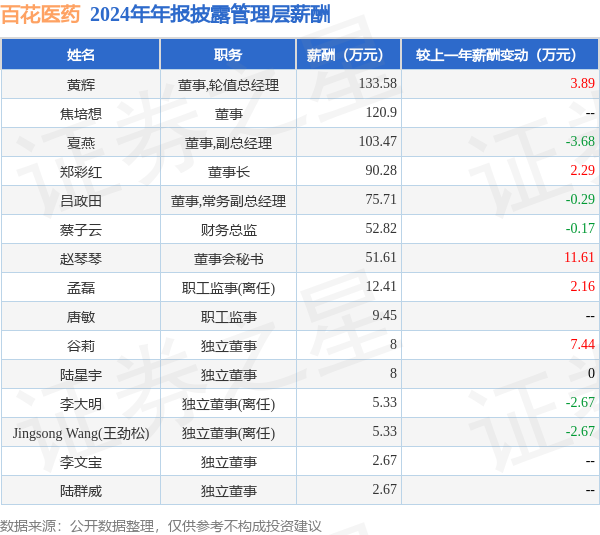Click the position 董事长
The width and height of the screenshot is (600, 535).
click(228, 172)
